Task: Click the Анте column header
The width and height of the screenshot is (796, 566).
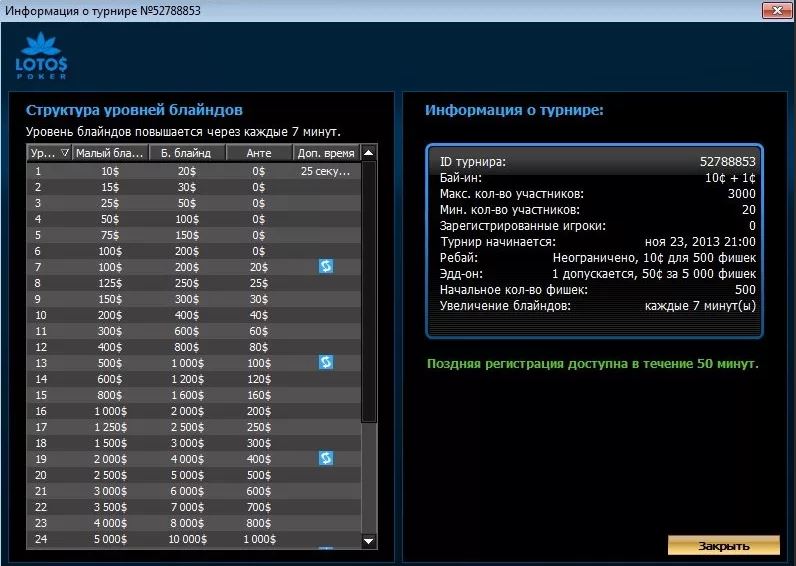Action: [258, 153]
